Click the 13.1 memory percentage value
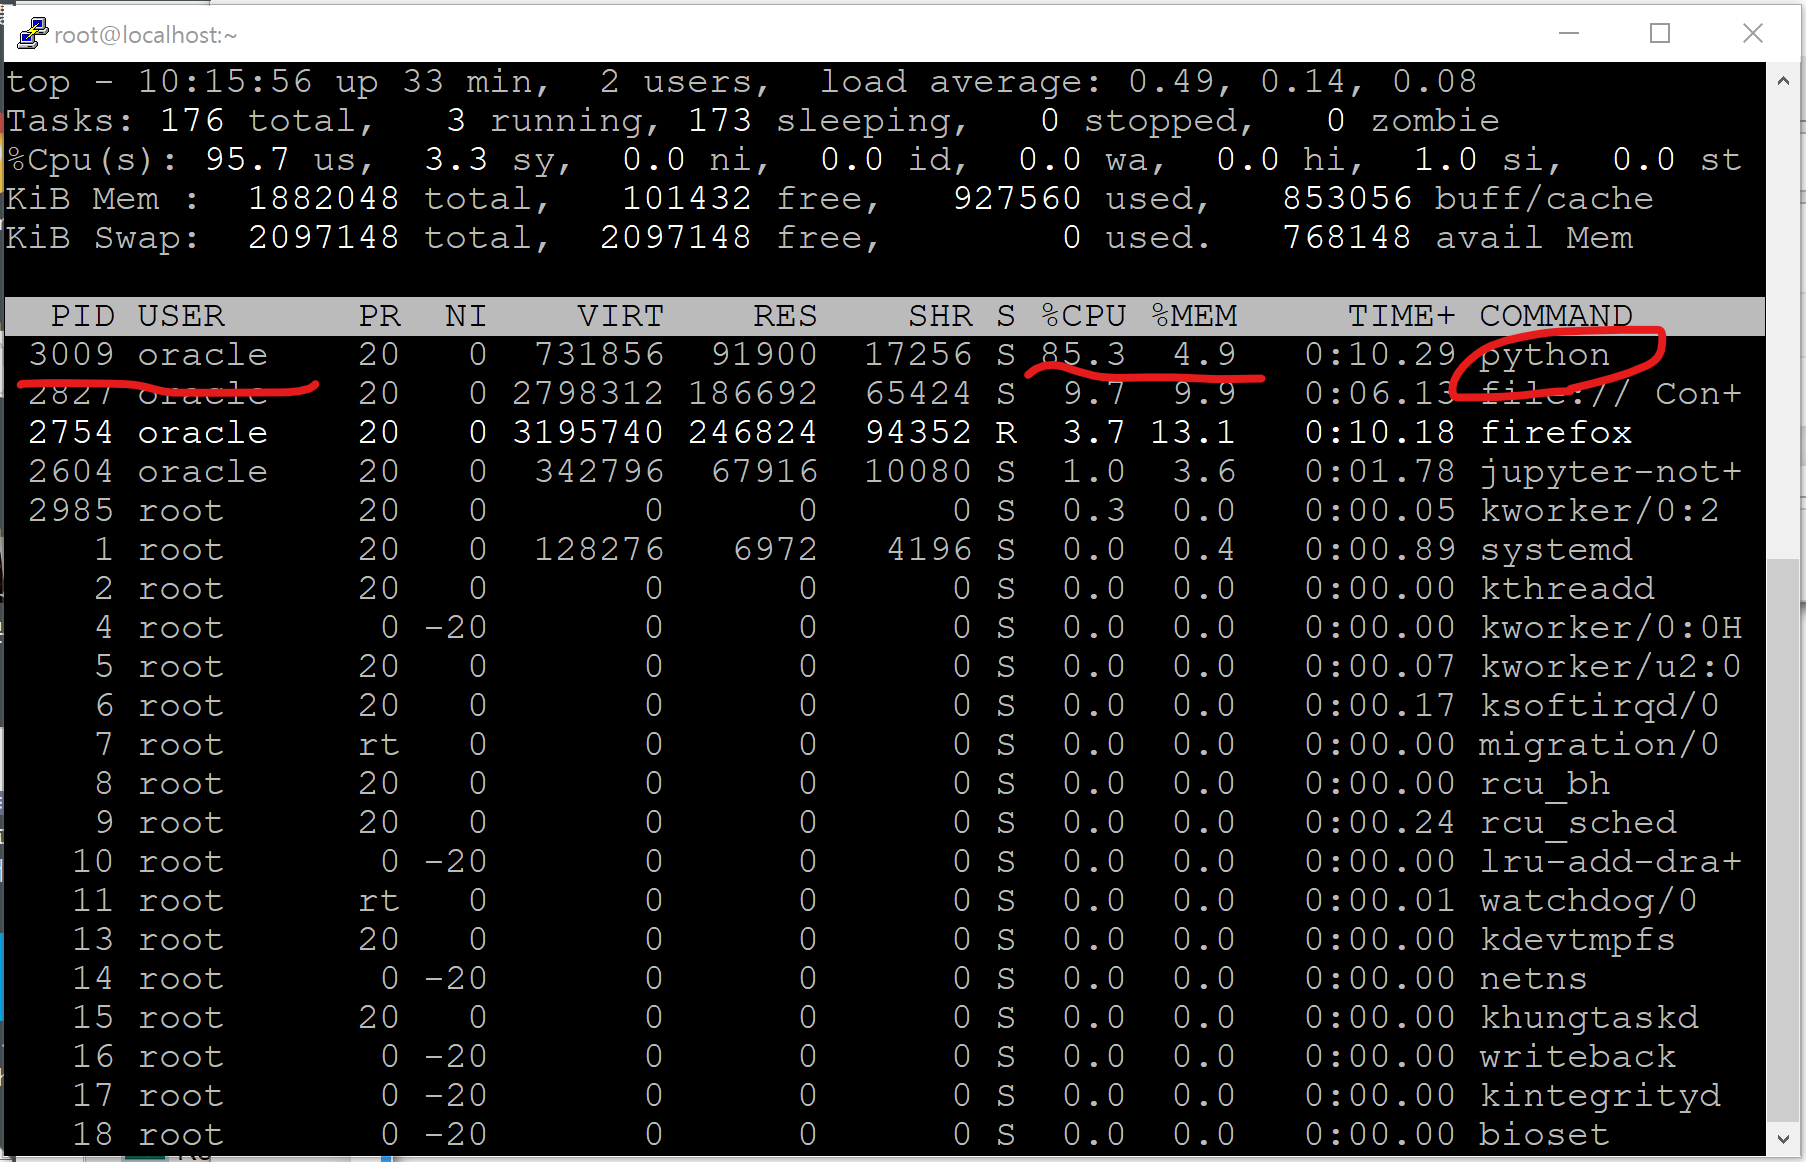The height and width of the screenshot is (1162, 1806). coord(1194,432)
